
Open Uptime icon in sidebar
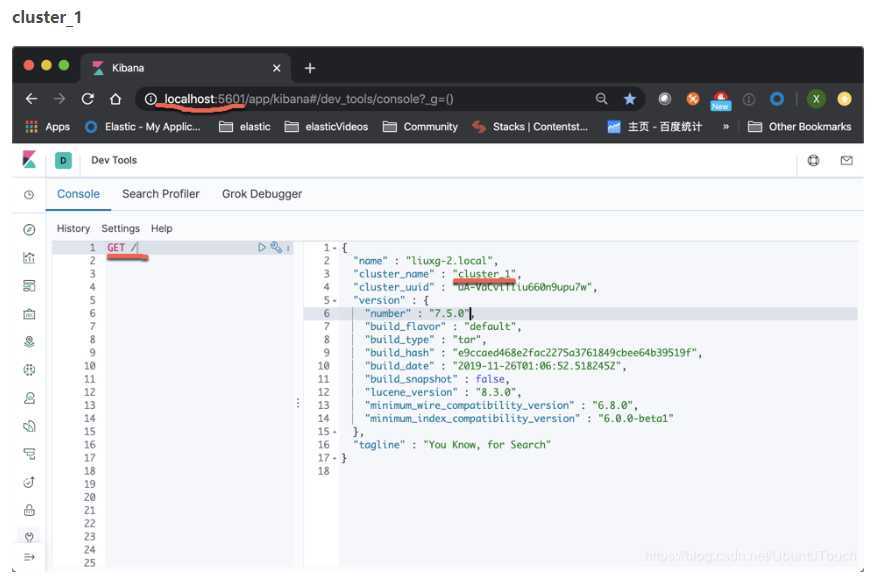[x=29, y=482]
